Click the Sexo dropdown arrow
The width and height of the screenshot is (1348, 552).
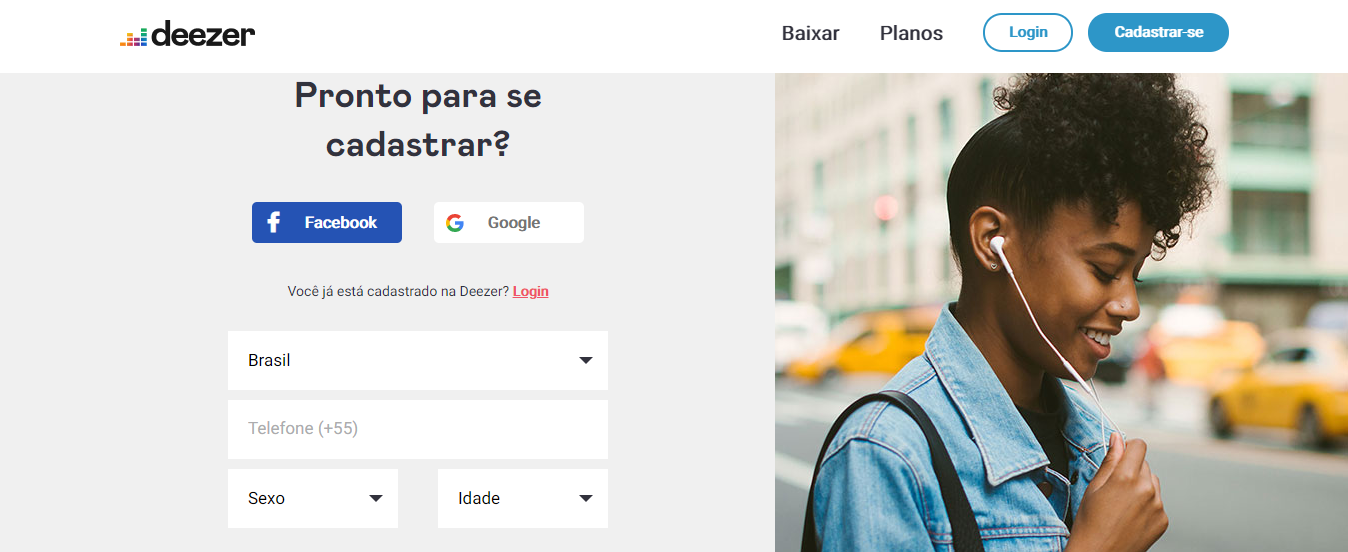[376, 498]
